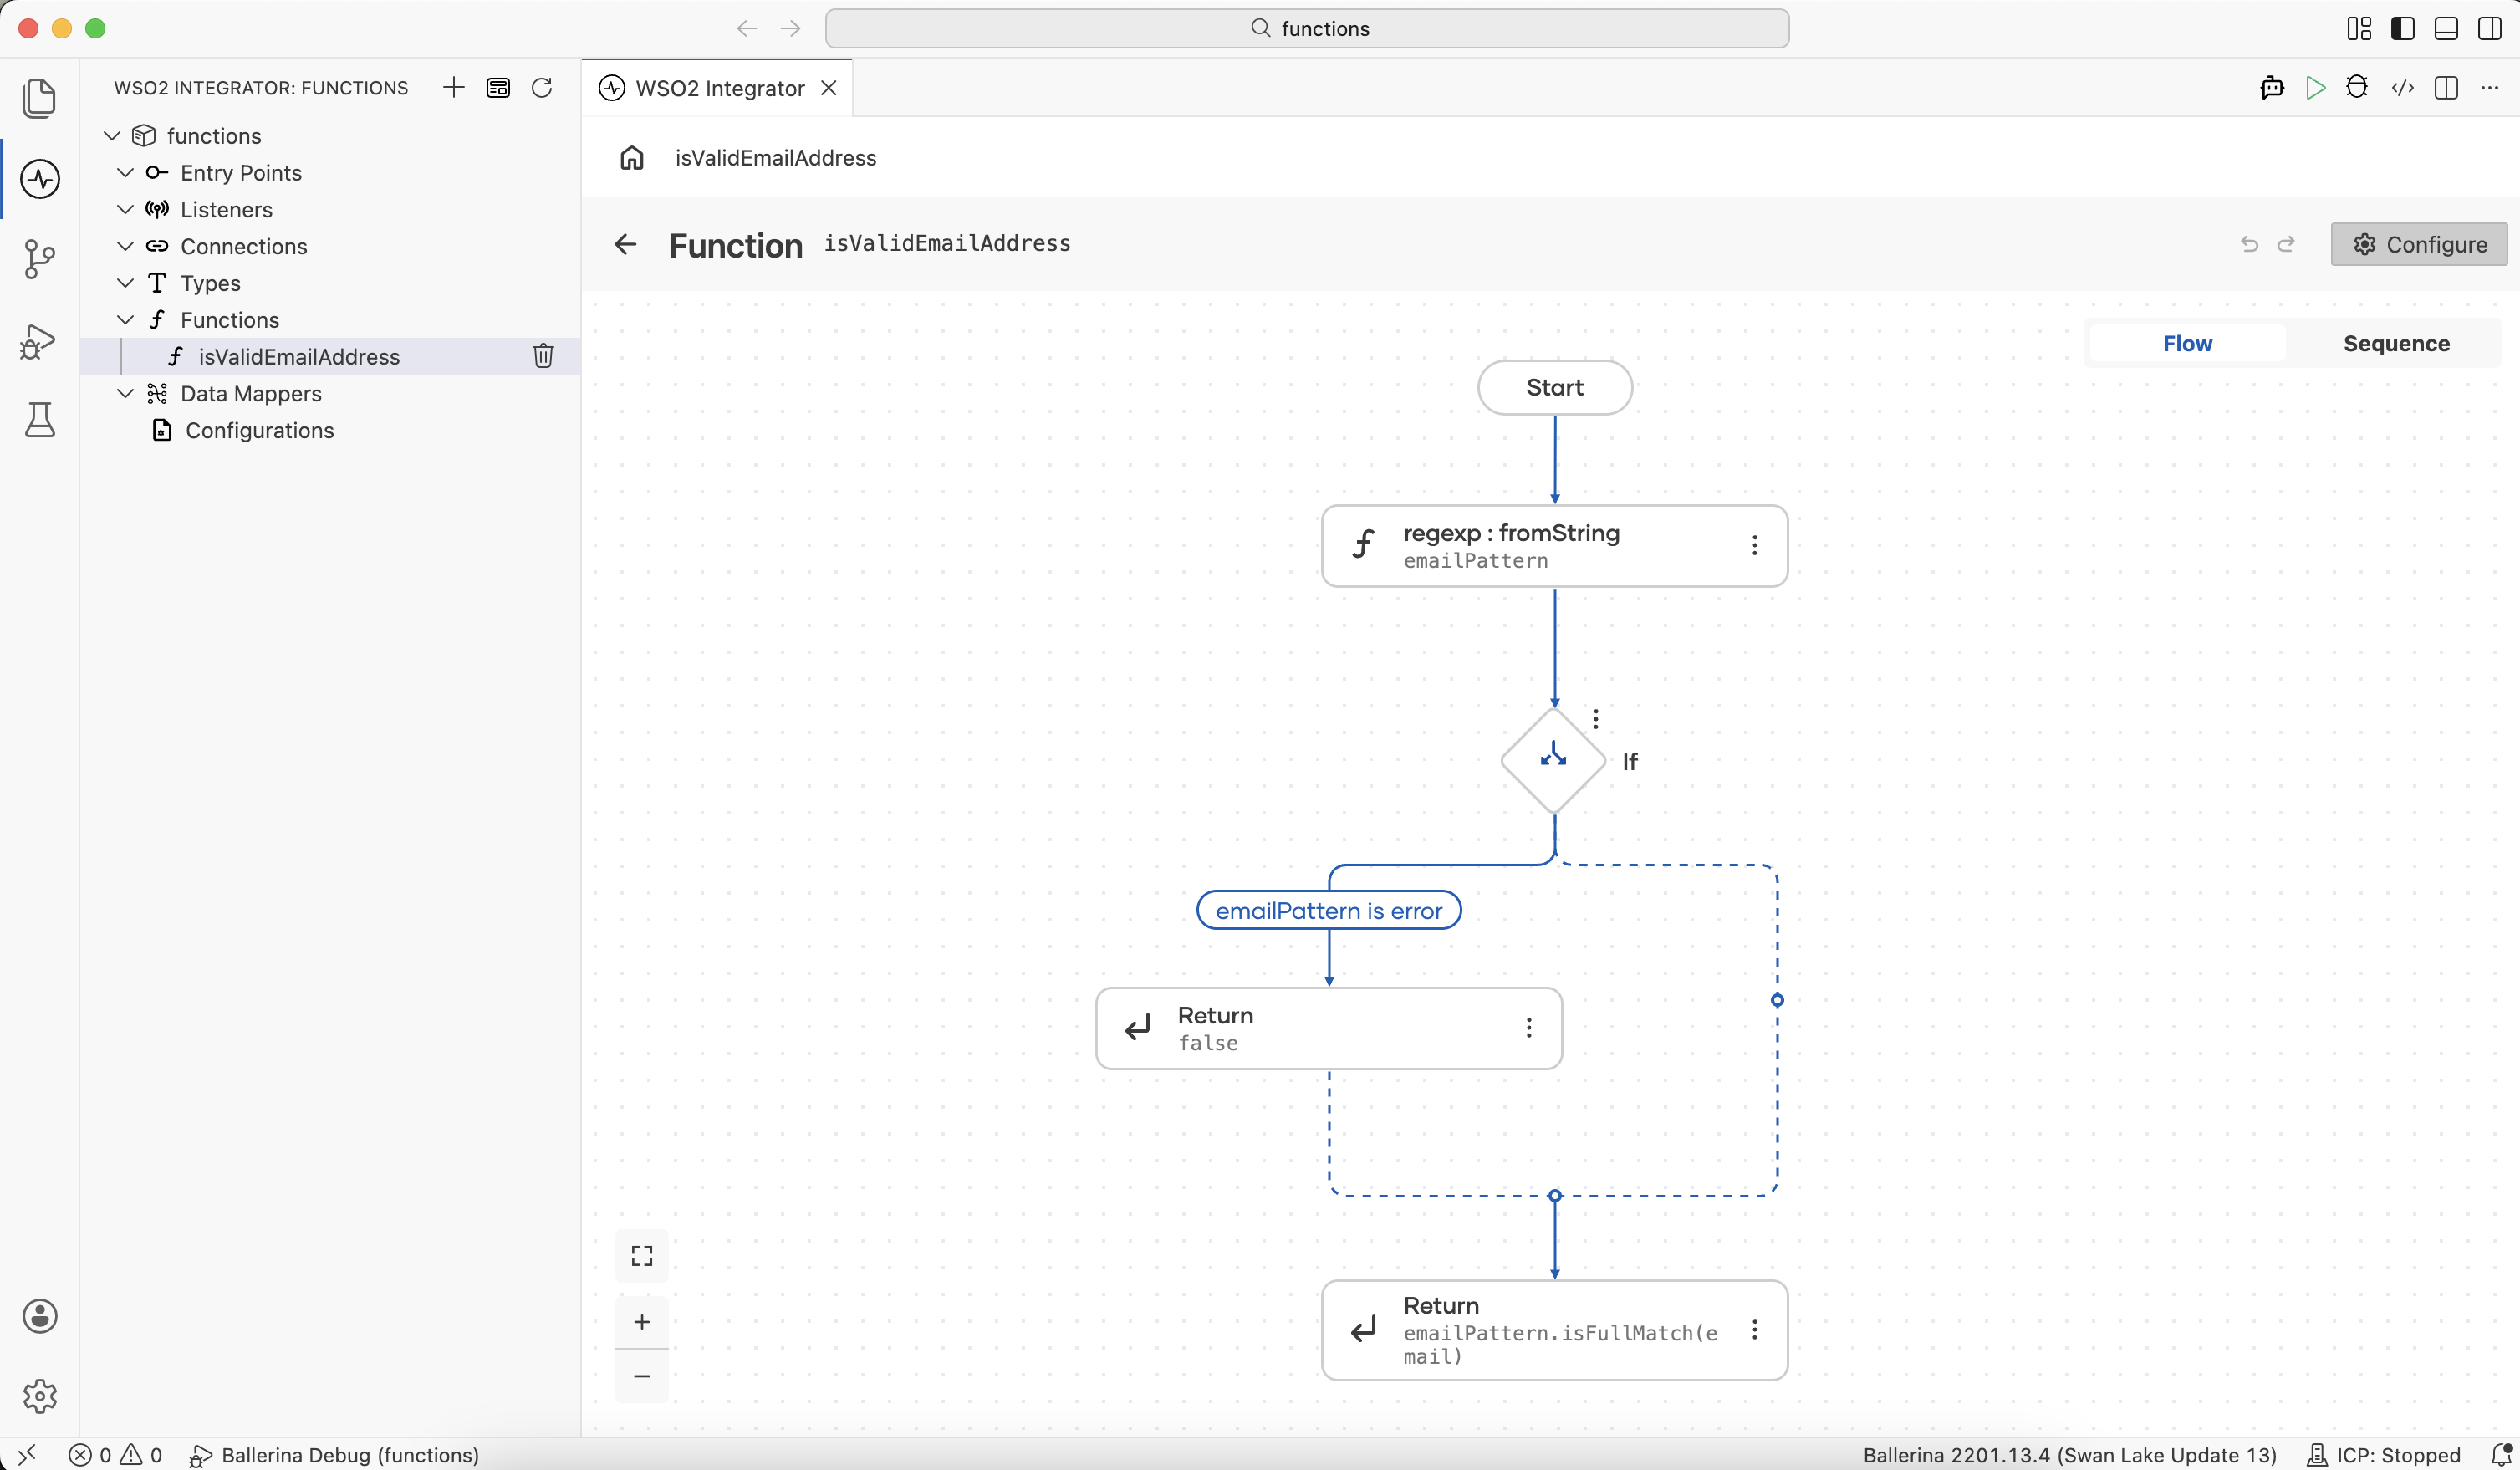
Task: Click the functions search command bar
Action: (x=1307, y=28)
